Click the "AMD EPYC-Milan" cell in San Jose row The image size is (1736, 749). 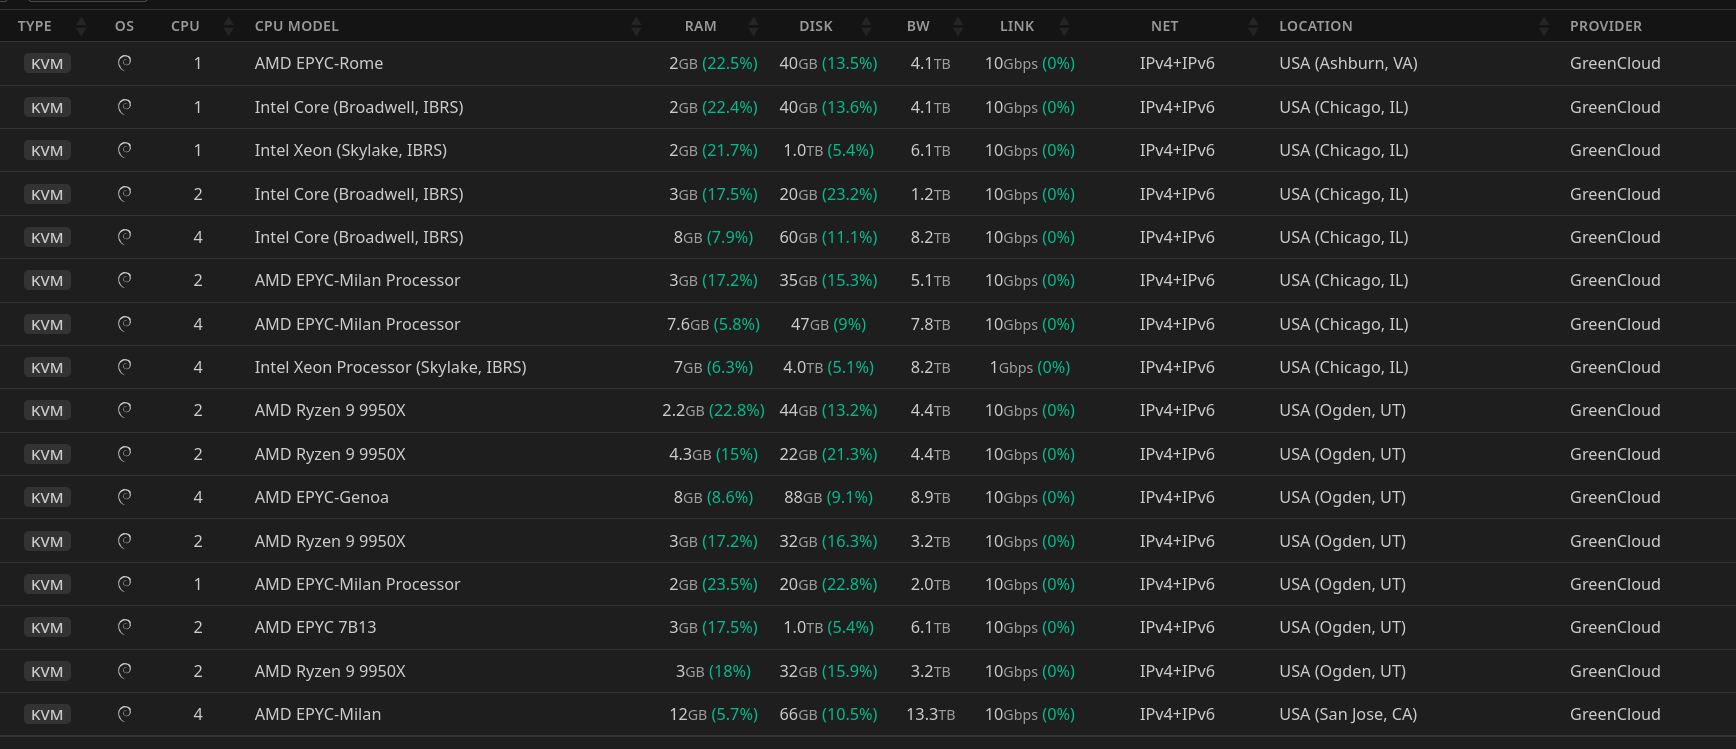(317, 714)
